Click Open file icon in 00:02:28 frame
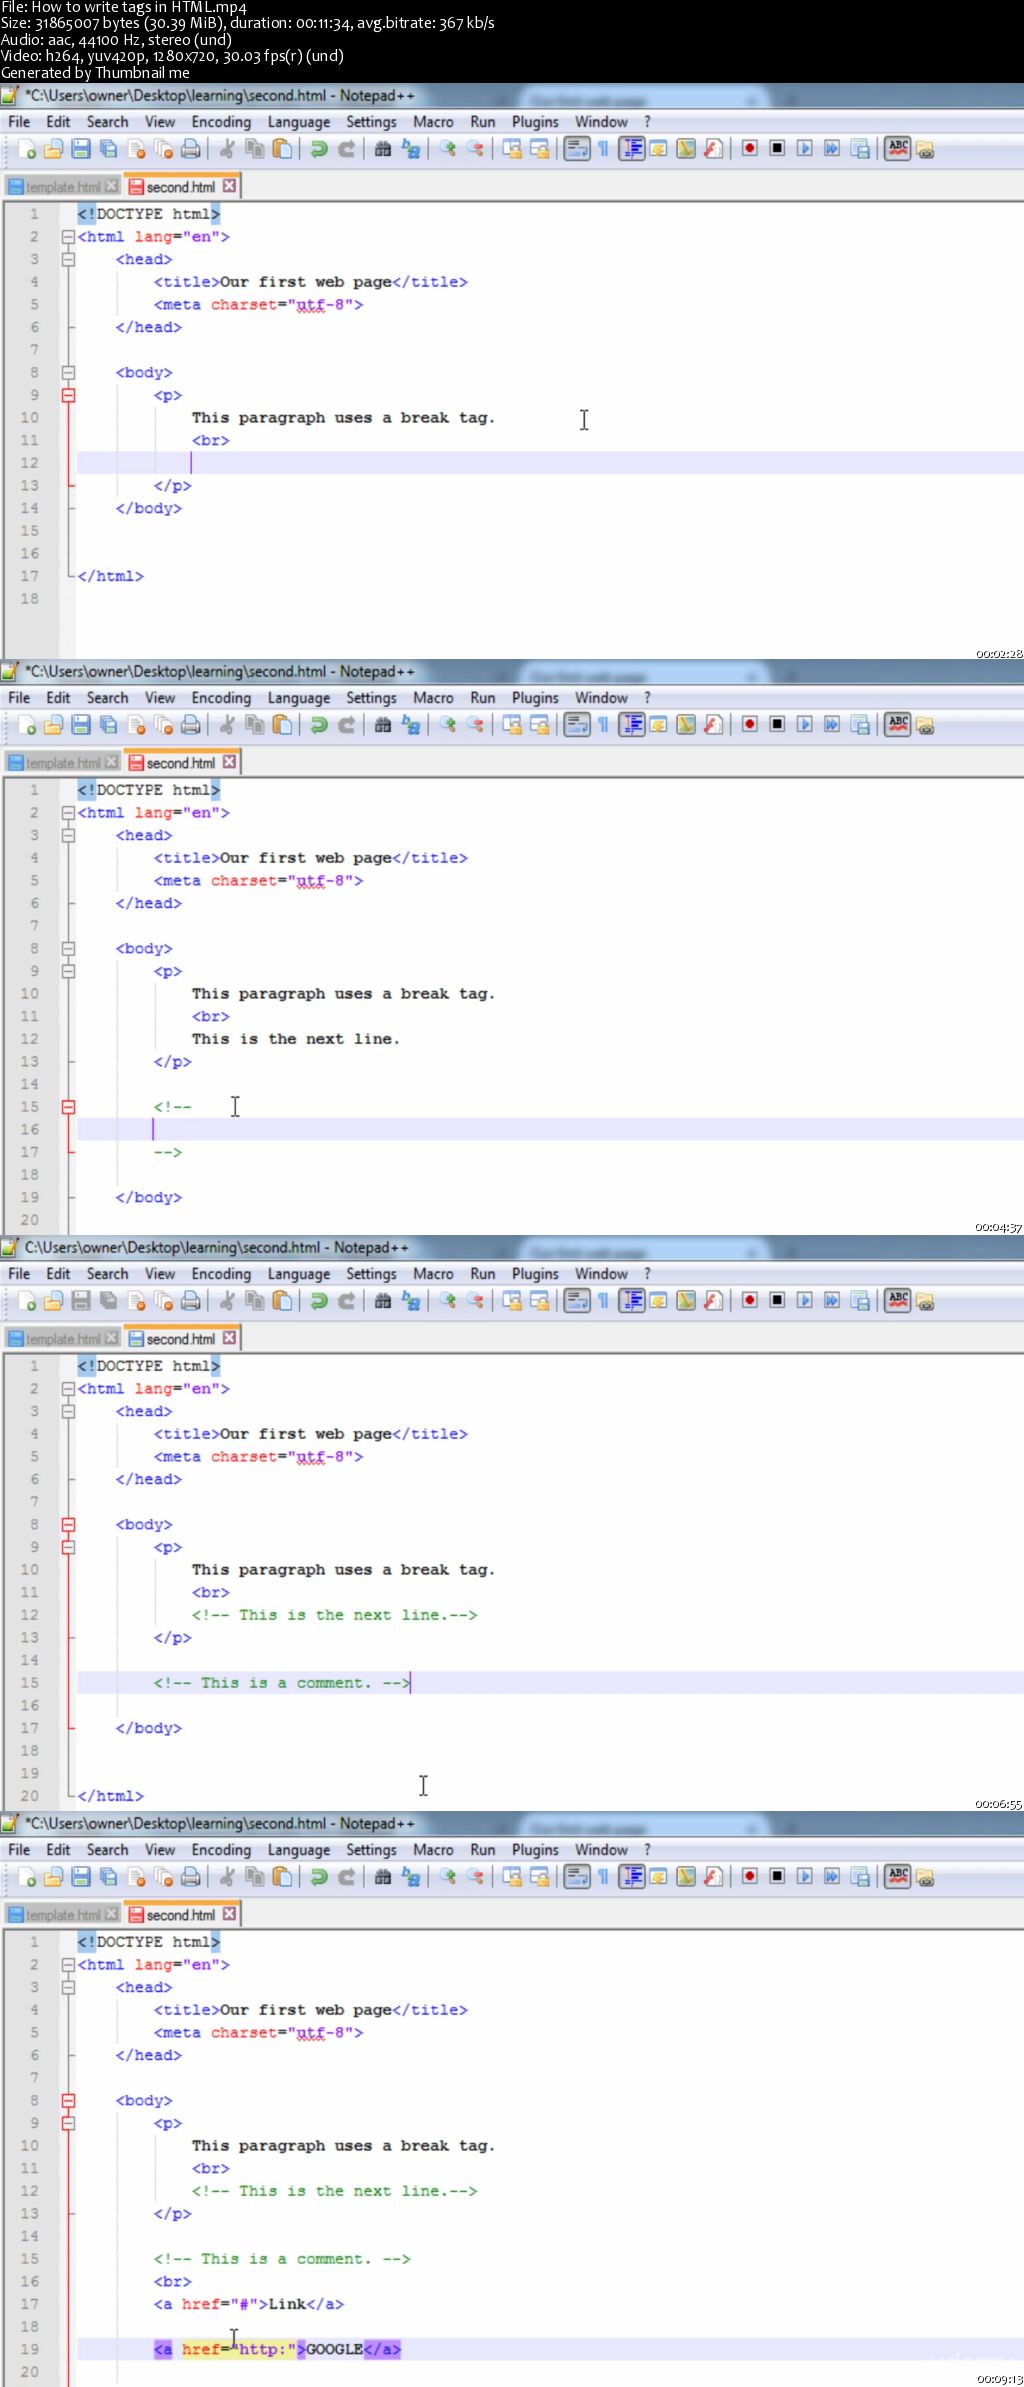This screenshot has height=2387, width=1024. pos(54,149)
